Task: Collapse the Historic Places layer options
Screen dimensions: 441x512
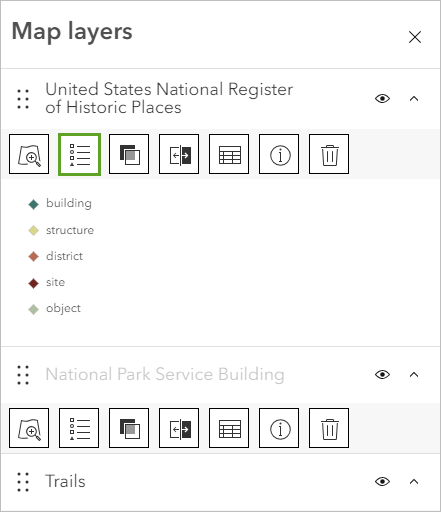Action: (x=414, y=99)
